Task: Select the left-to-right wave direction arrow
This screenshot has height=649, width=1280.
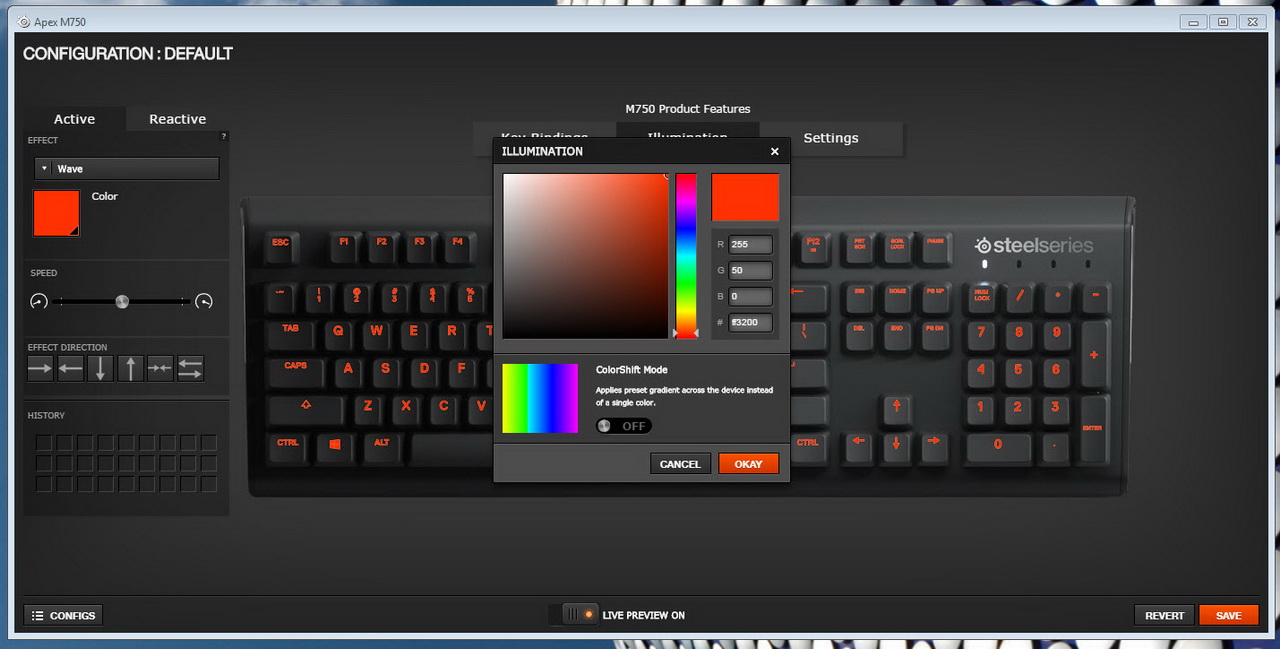Action: (x=40, y=369)
